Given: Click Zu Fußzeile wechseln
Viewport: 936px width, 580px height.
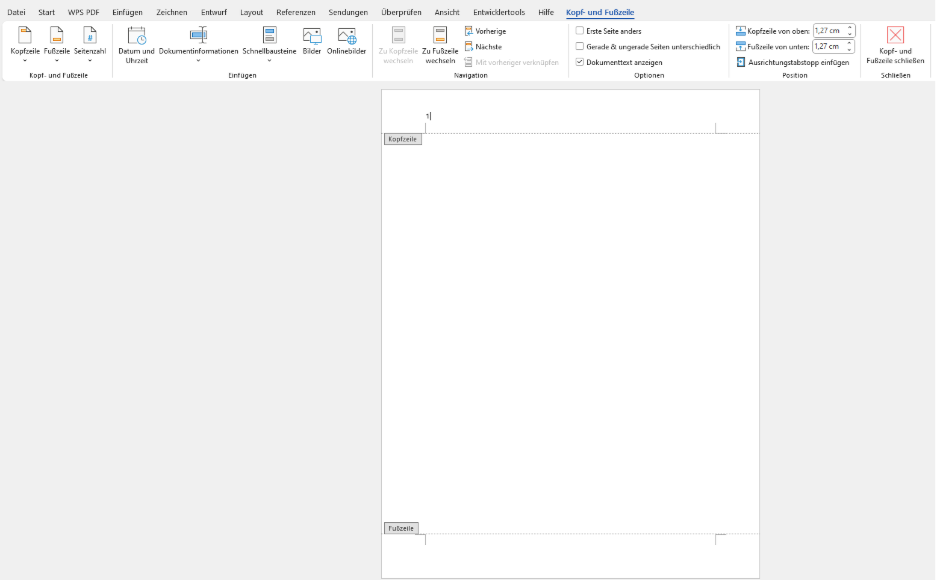Looking at the screenshot, I should (440, 45).
